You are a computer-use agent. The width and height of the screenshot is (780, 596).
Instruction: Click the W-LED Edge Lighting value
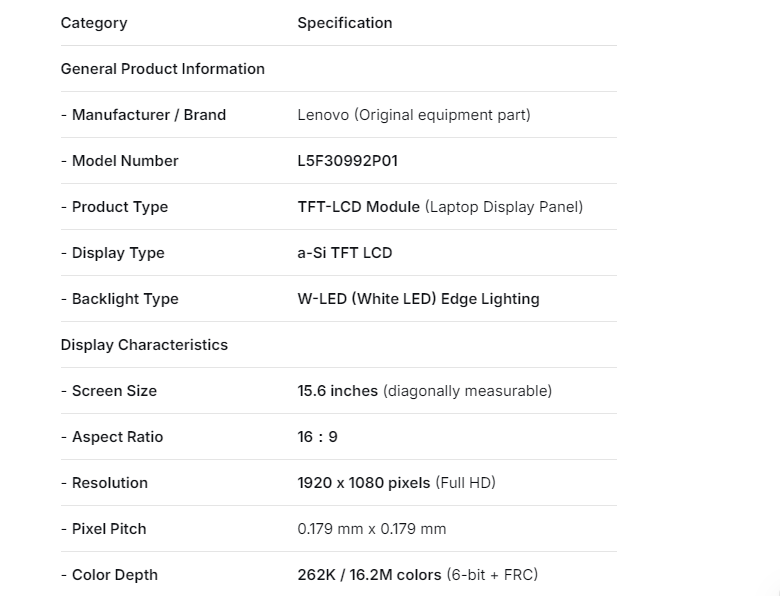[x=418, y=299]
